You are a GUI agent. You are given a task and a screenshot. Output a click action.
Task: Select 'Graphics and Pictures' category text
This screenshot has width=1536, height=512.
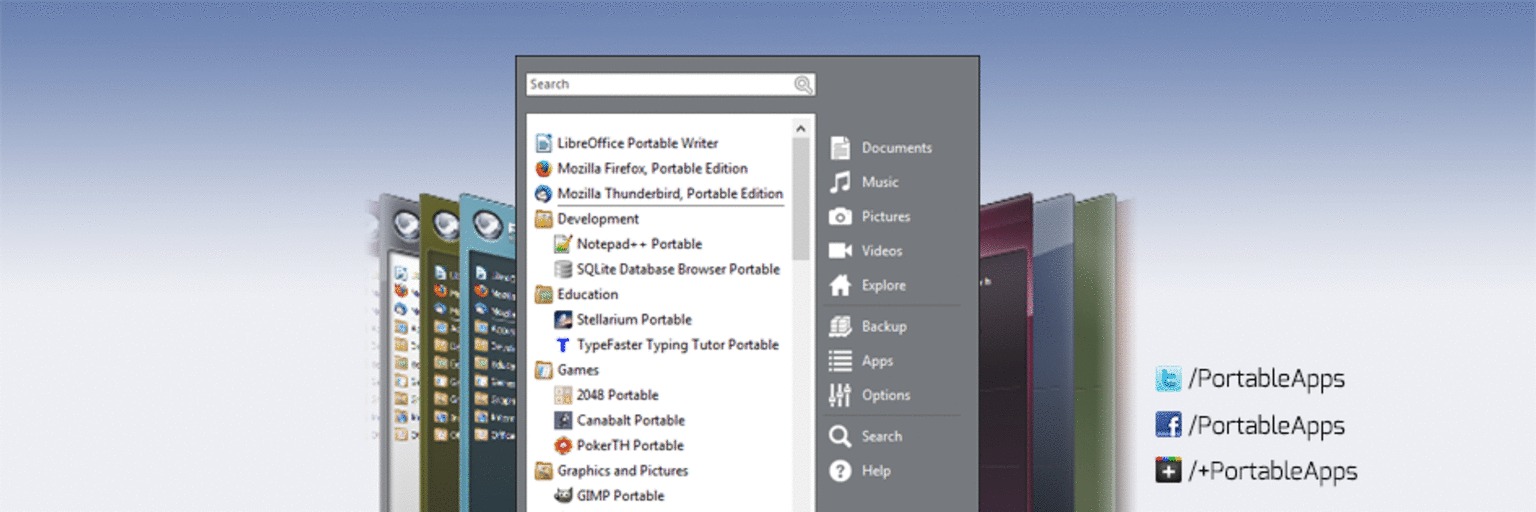pyautogui.click(x=623, y=470)
